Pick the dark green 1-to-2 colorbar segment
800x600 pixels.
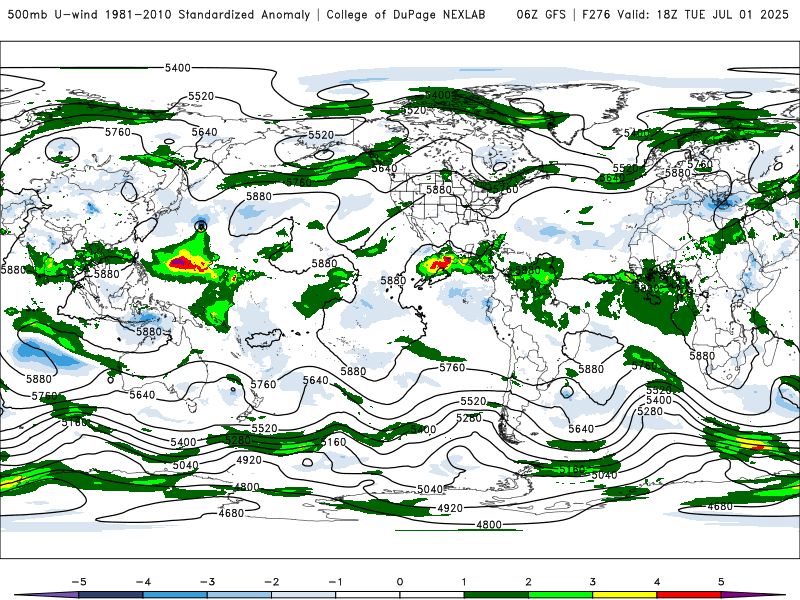coord(496,595)
